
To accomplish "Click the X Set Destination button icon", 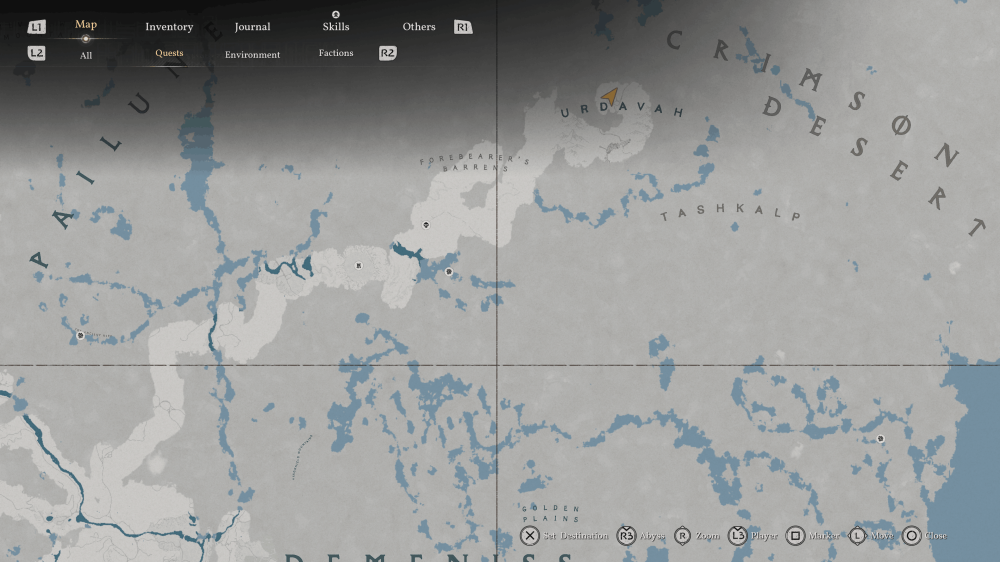I will click(530, 536).
